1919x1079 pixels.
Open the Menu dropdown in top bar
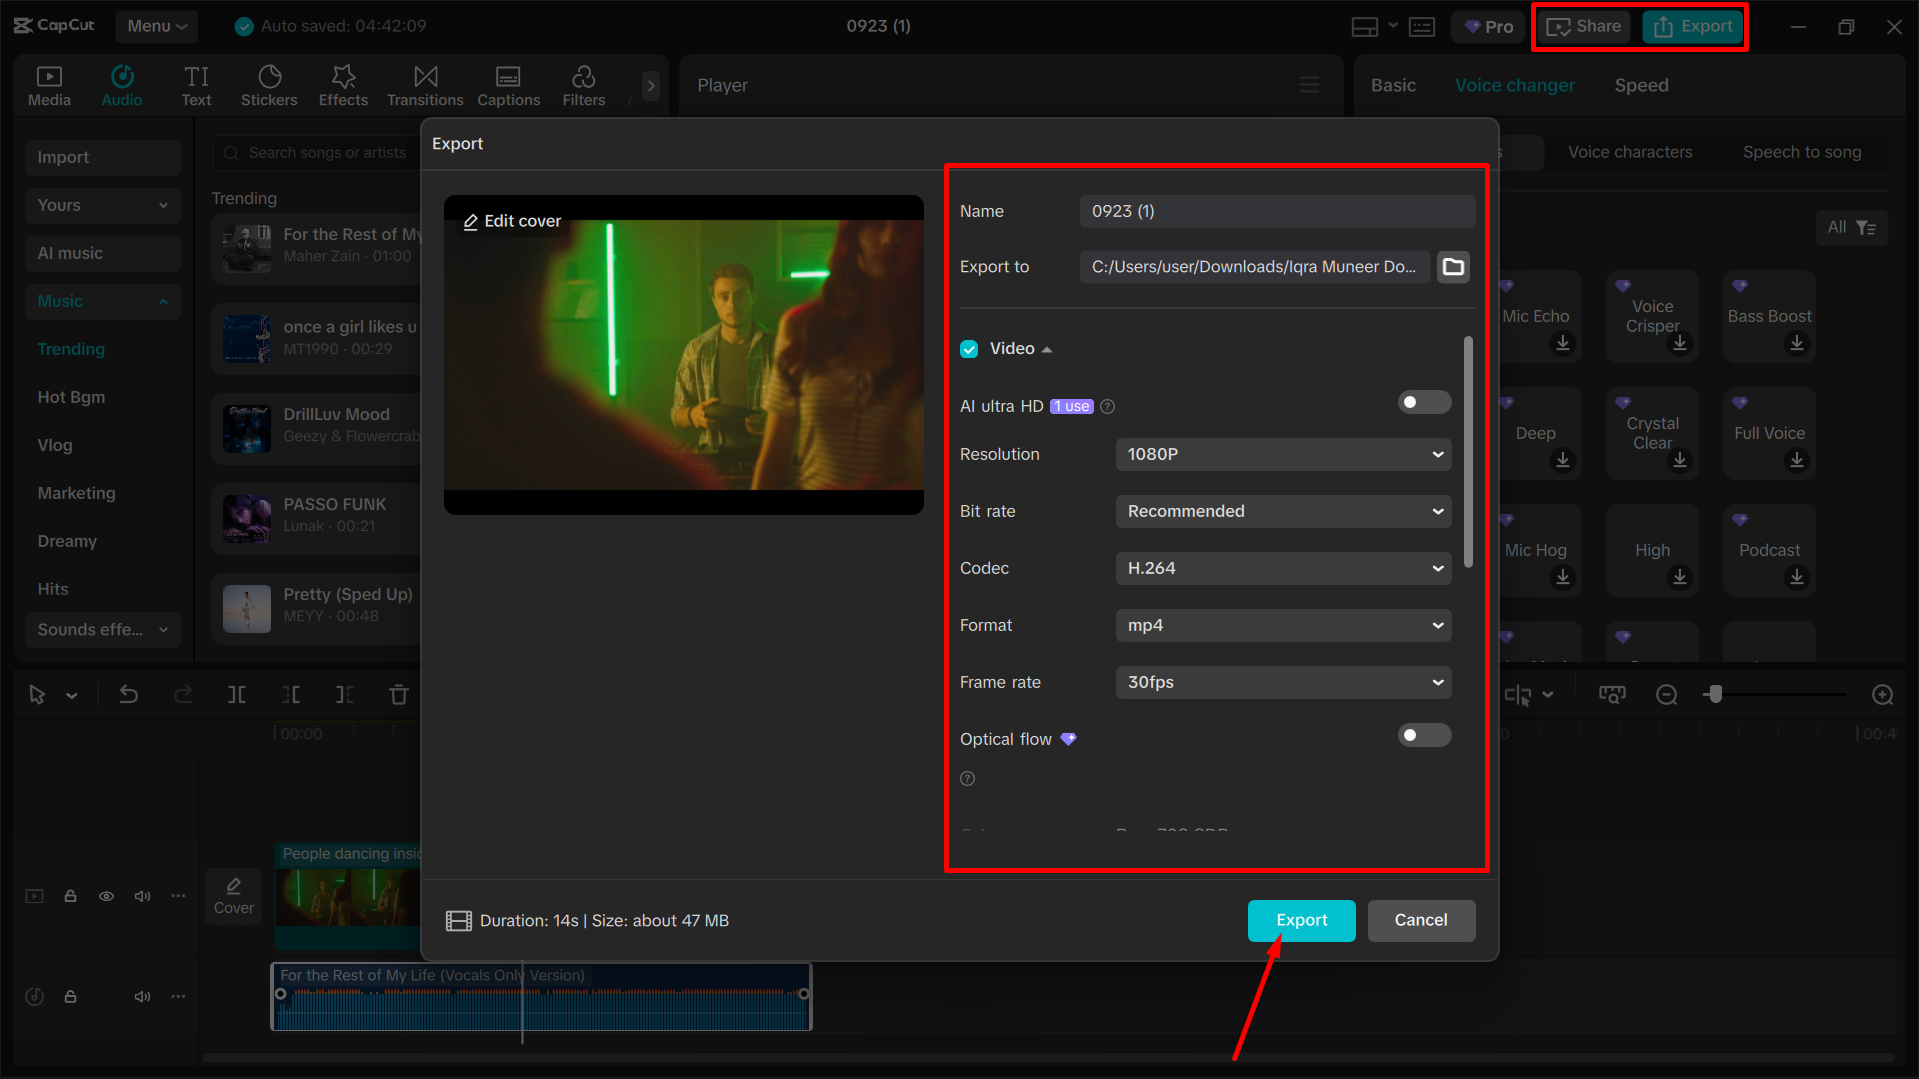click(156, 26)
